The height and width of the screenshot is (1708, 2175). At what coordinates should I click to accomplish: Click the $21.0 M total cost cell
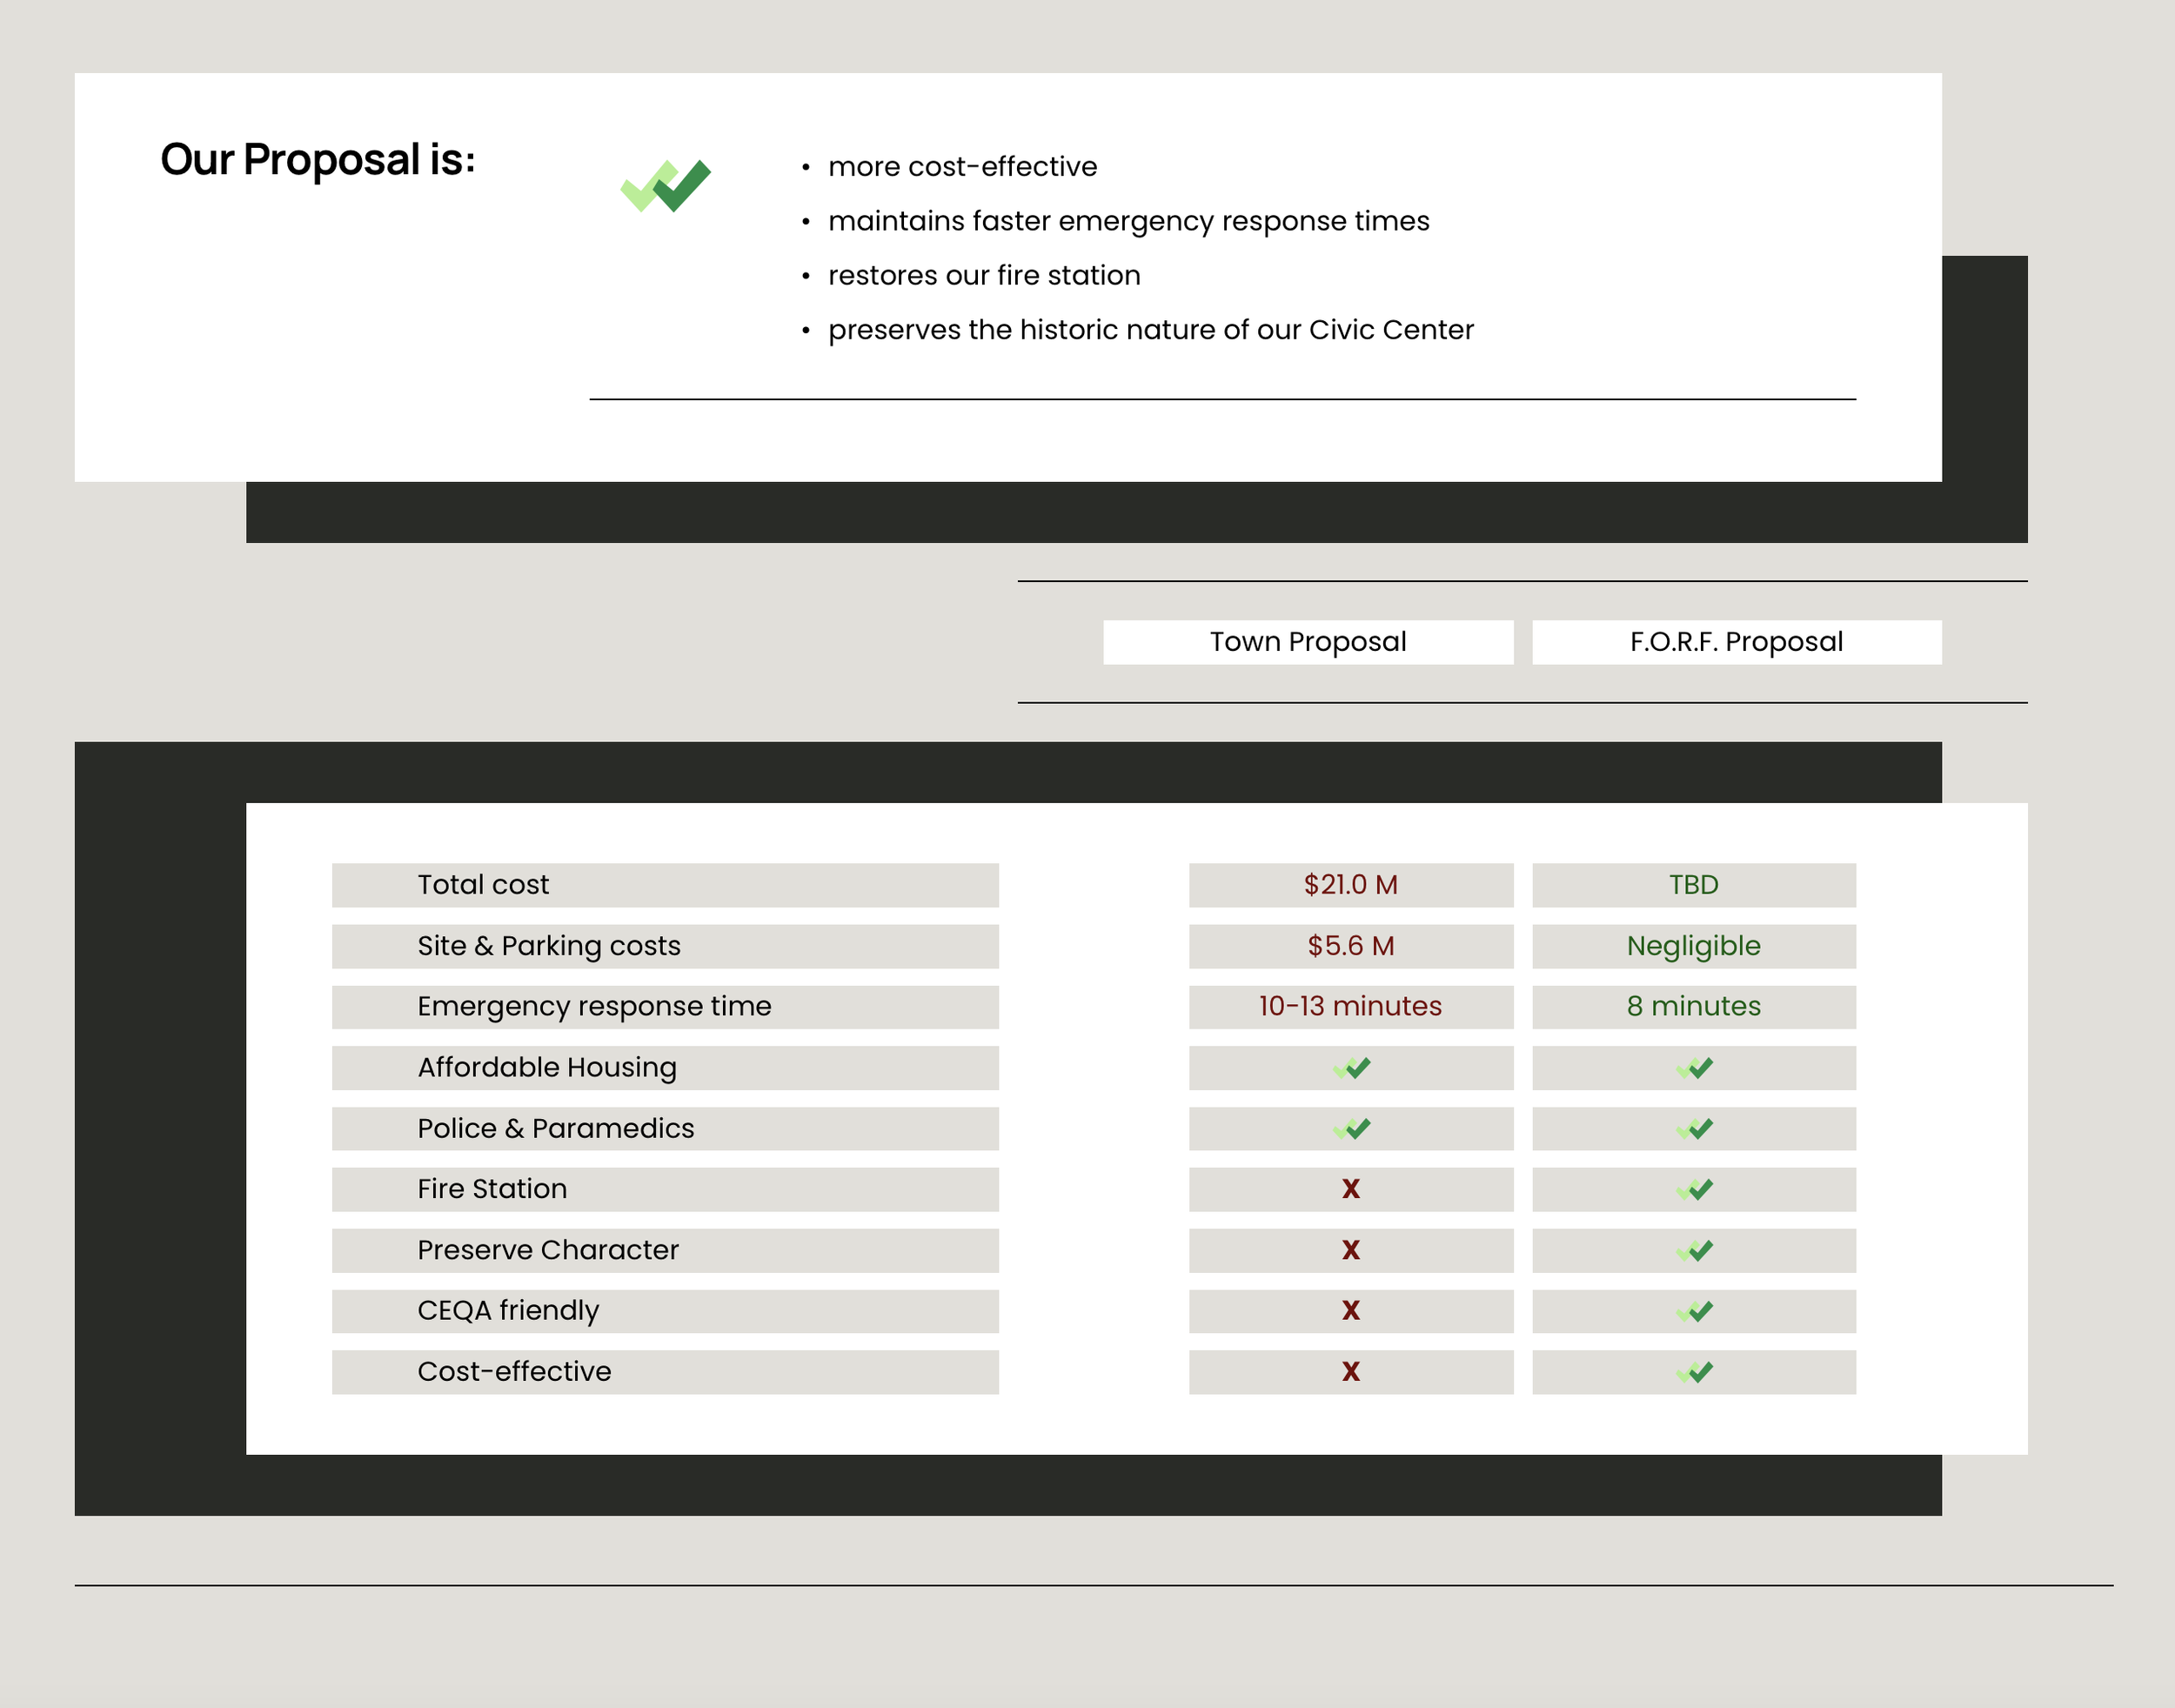1351,885
